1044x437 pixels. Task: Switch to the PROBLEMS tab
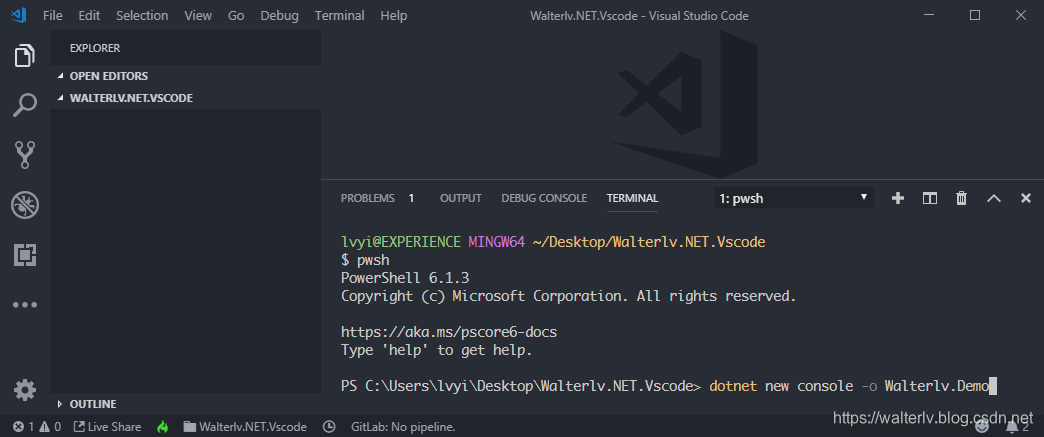tap(368, 198)
